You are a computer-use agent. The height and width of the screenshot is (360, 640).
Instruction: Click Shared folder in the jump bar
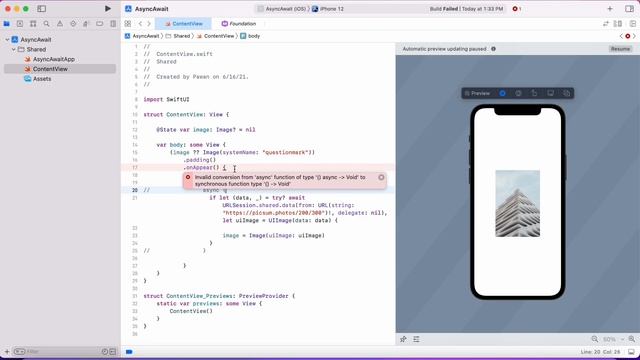pos(178,36)
